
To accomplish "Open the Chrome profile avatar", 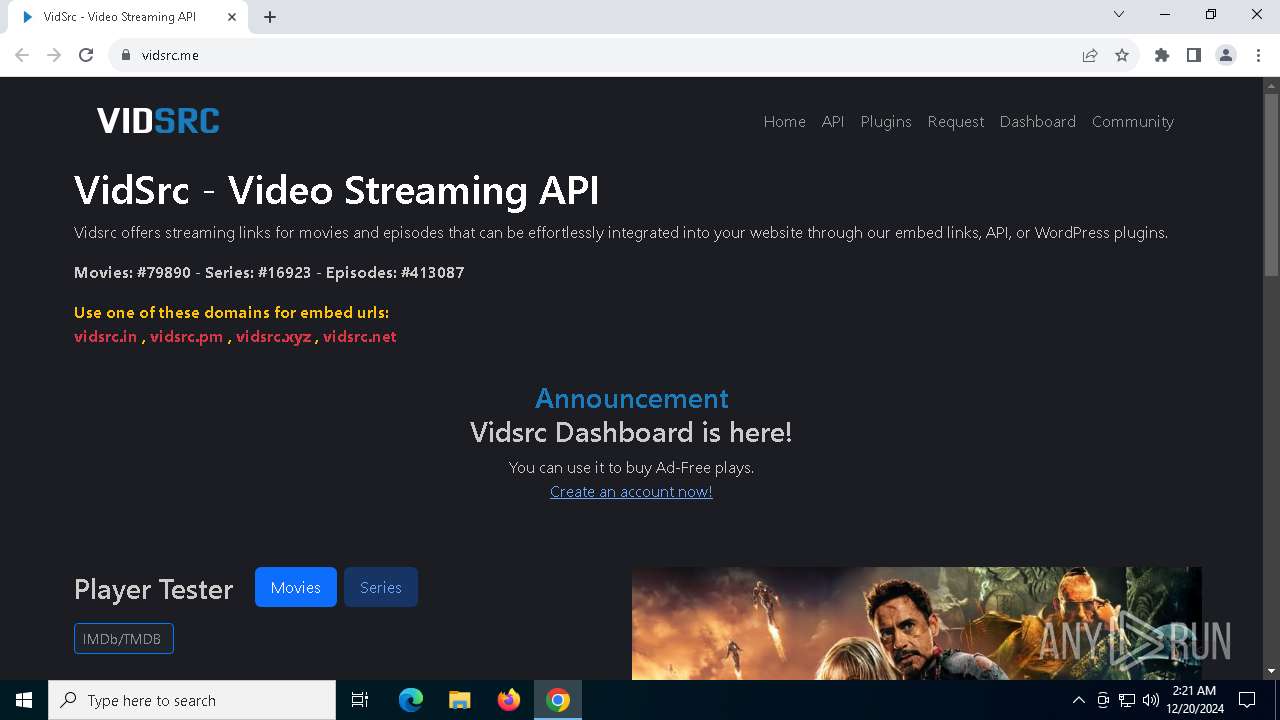I will pos(1226,55).
